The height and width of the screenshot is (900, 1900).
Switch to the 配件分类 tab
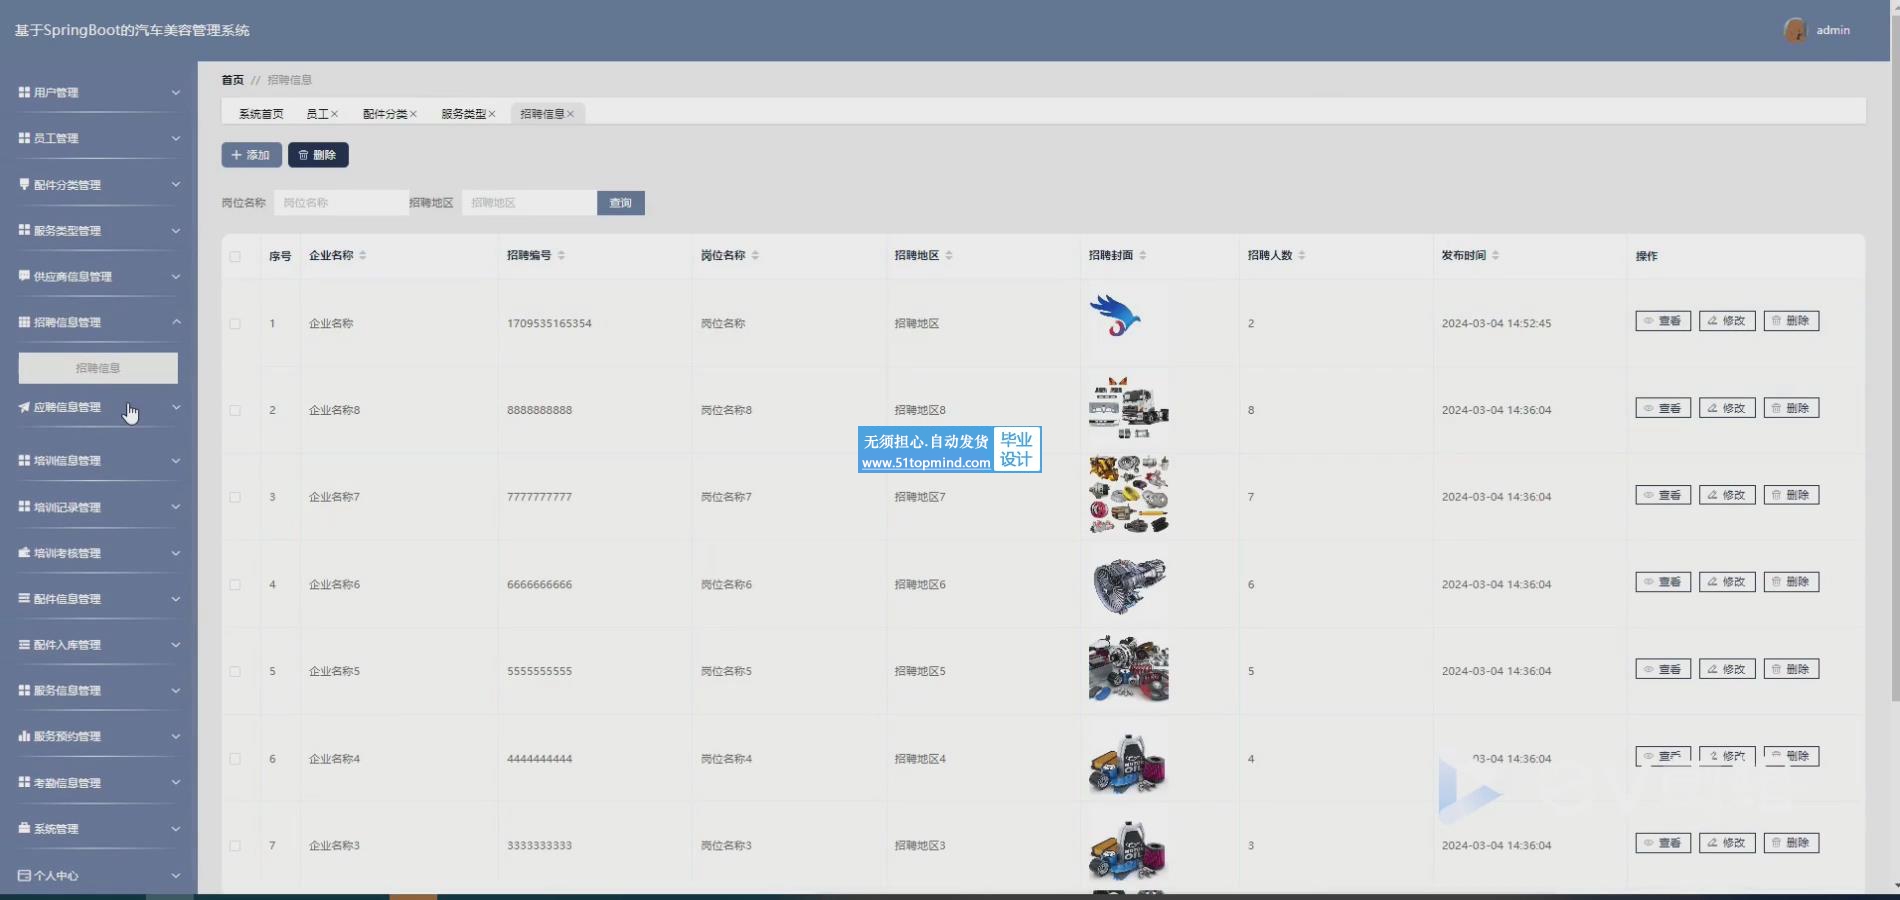(385, 114)
